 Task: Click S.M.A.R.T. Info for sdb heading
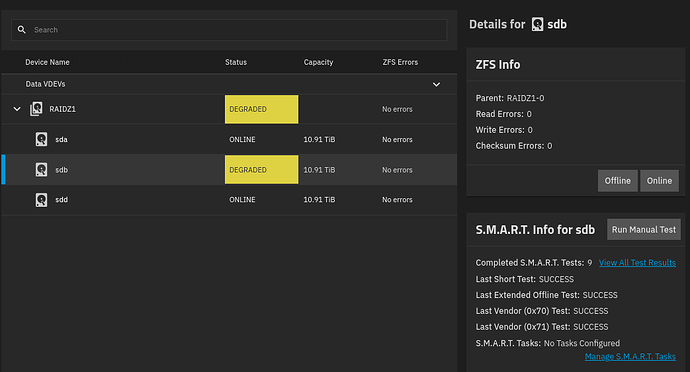click(x=535, y=230)
